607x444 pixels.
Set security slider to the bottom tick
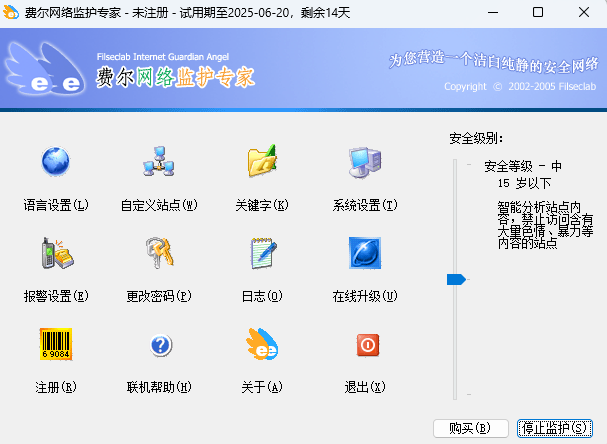tap(469, 394)
